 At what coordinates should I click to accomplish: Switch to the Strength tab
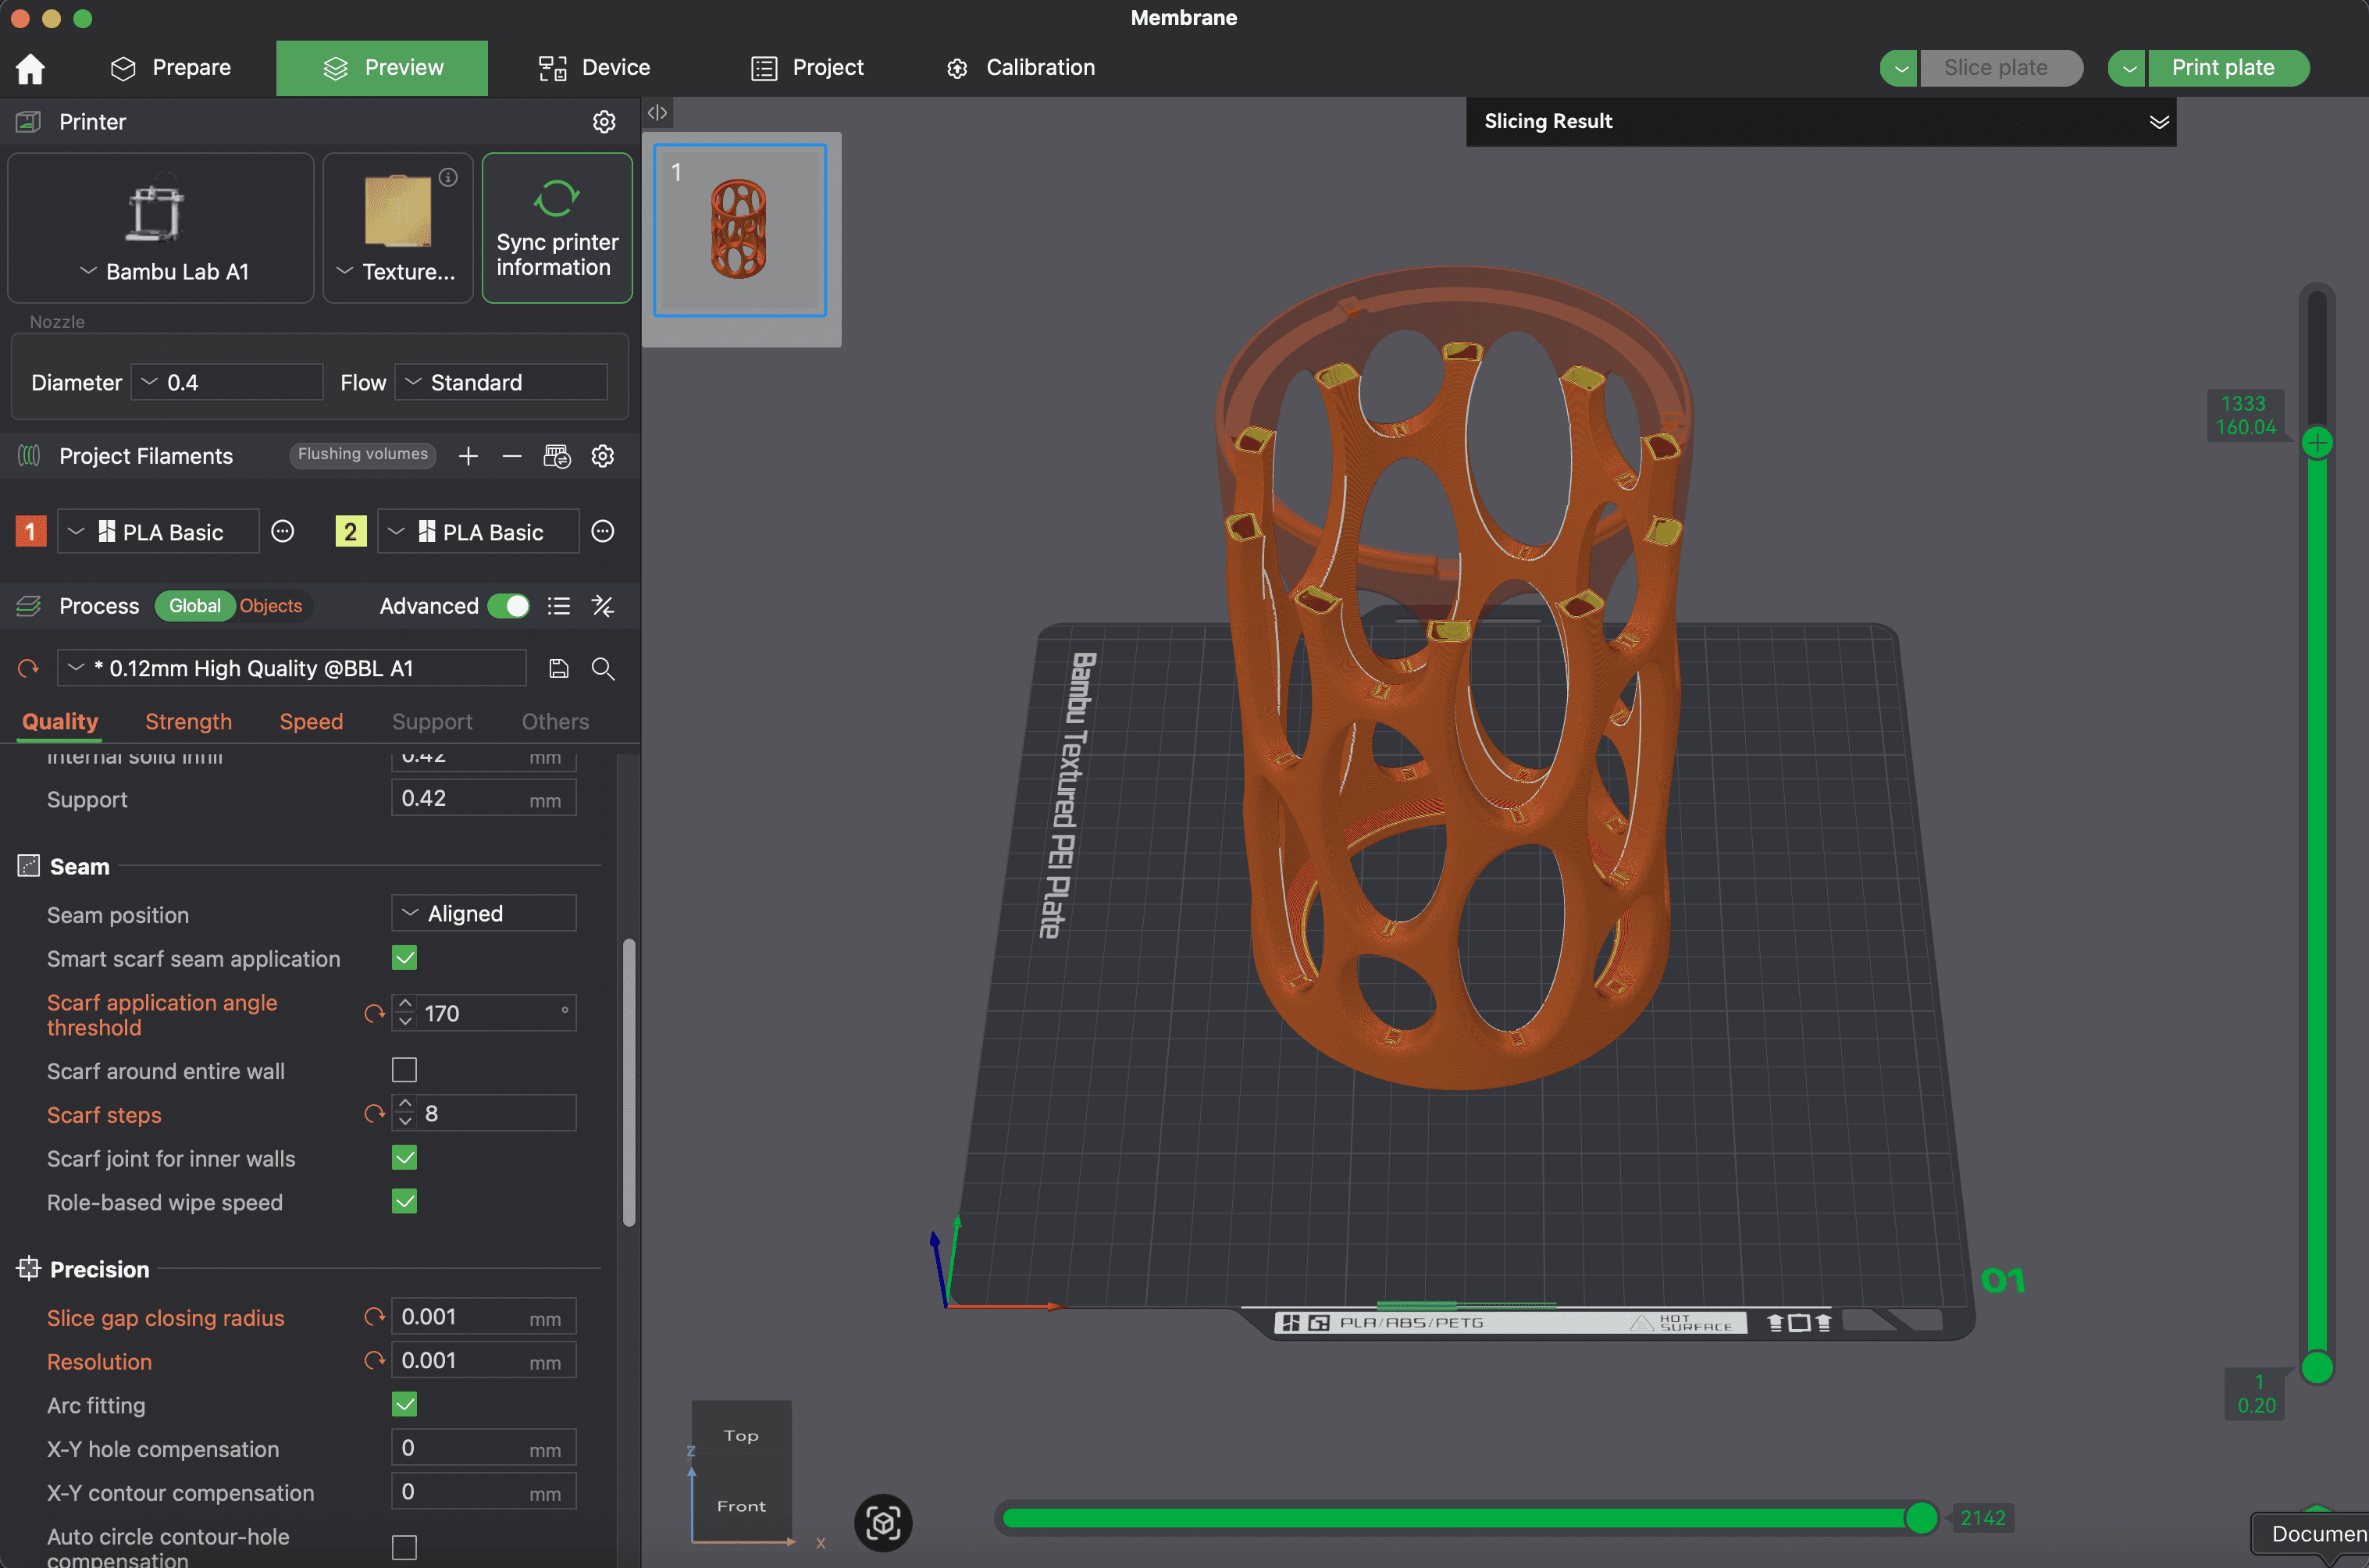coord(188,721)
